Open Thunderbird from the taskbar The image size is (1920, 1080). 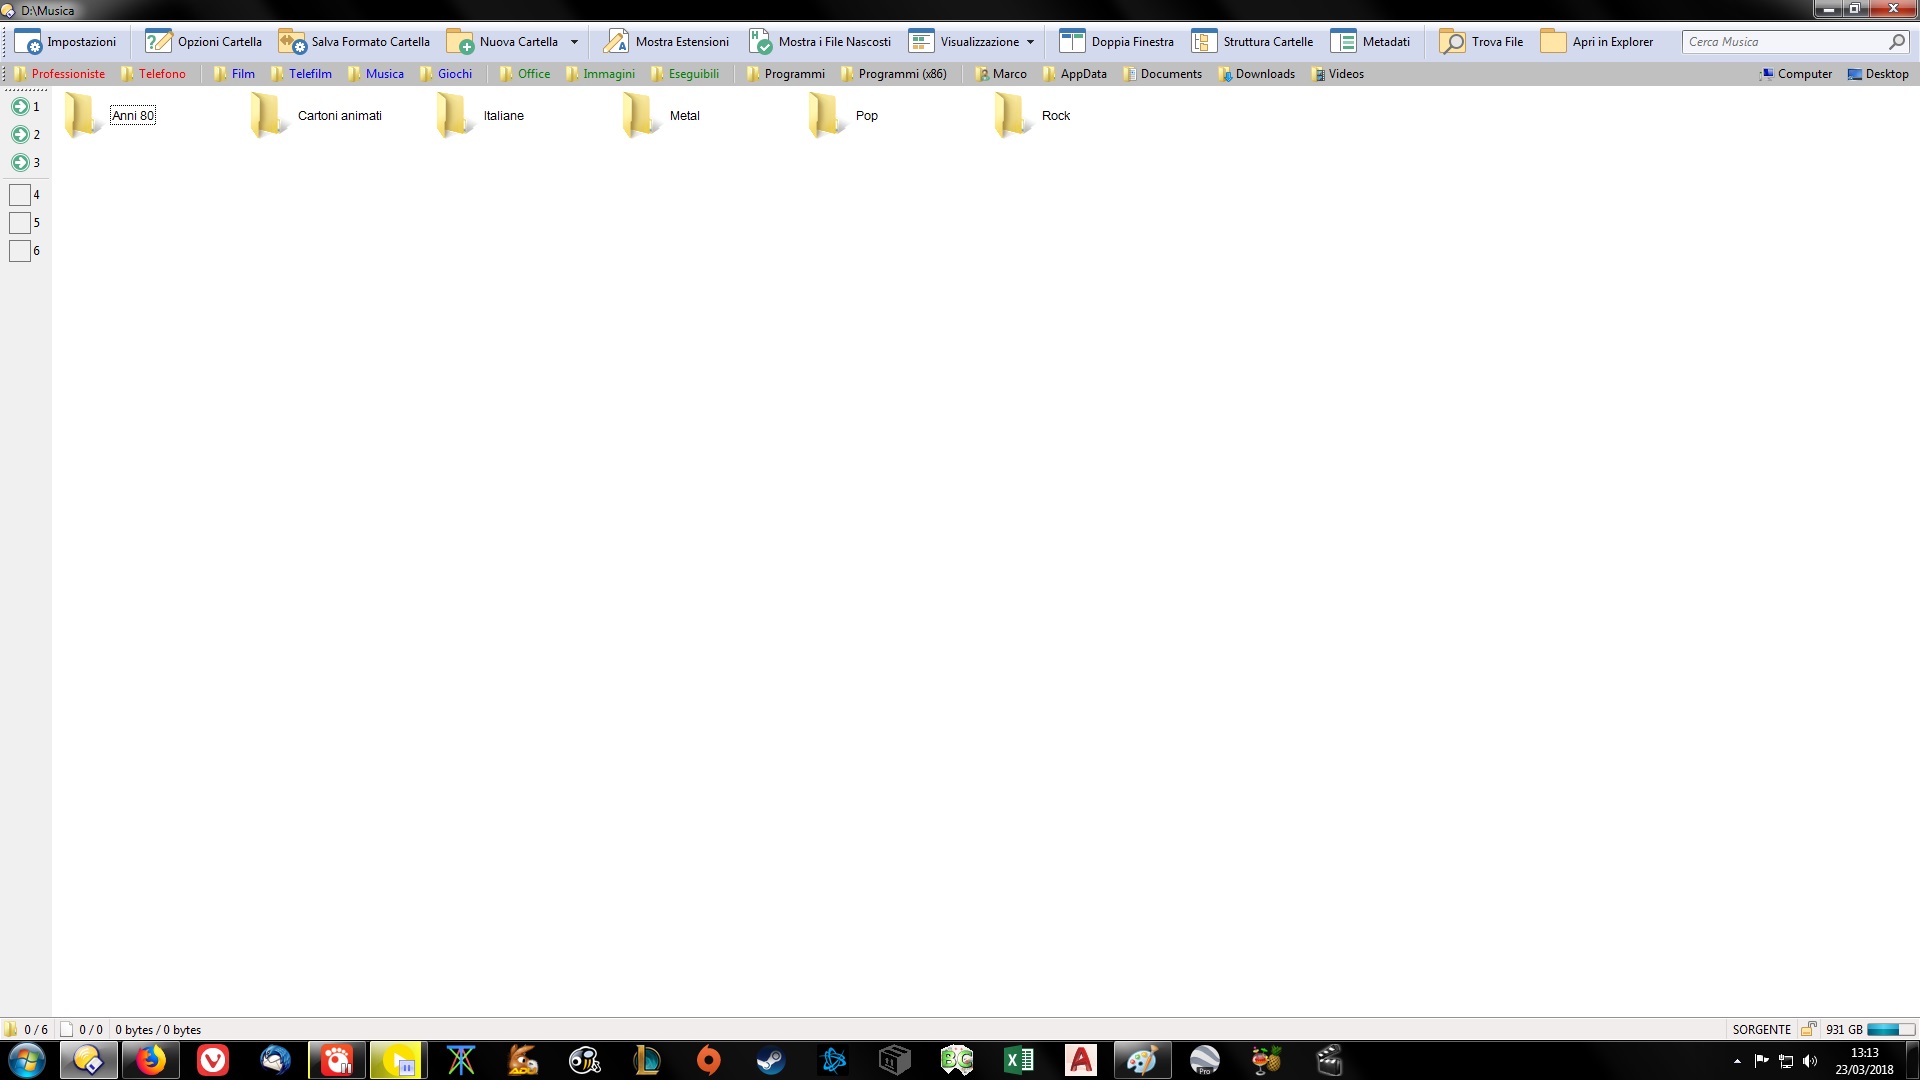click(275, 1060)
